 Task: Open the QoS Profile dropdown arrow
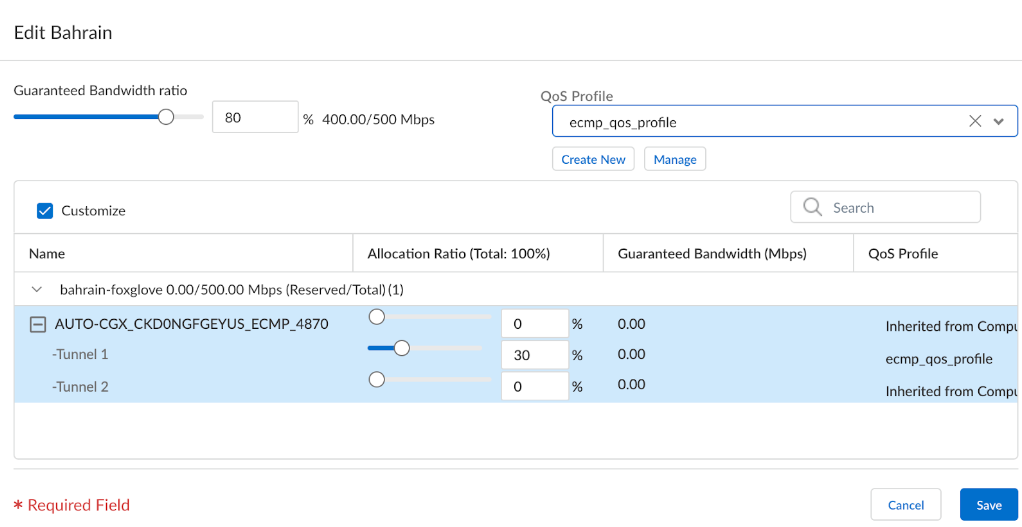point(999,121)
